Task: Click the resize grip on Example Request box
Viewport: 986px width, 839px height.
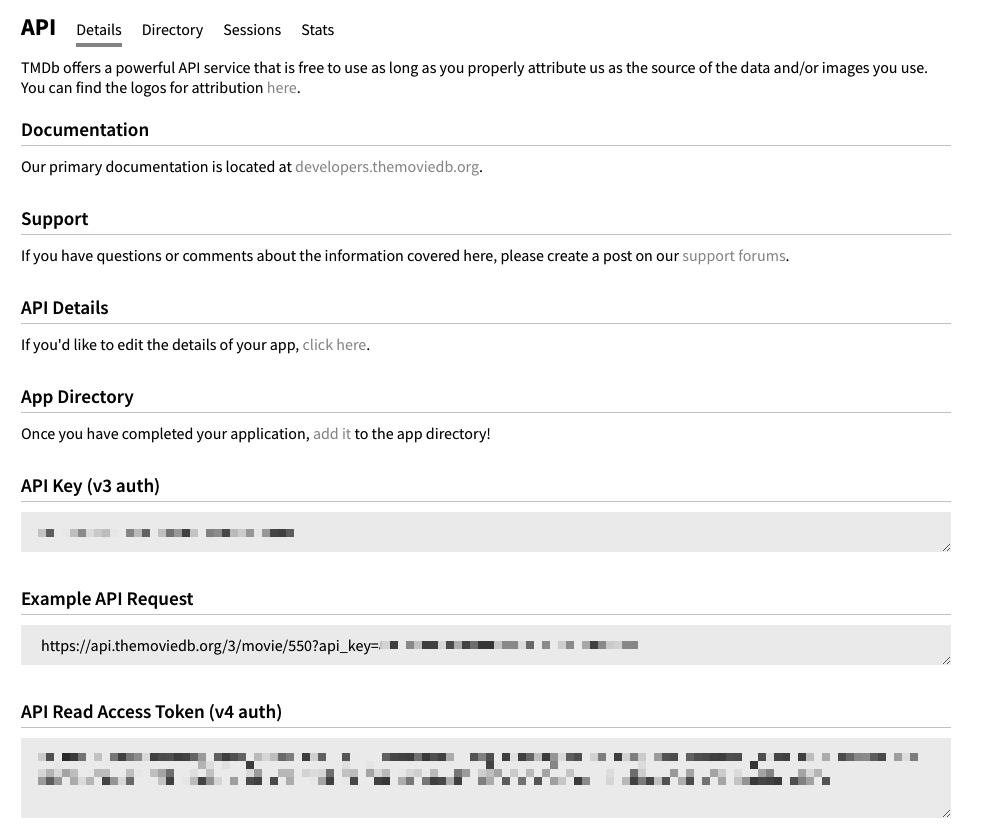Action: coord(944,658)
